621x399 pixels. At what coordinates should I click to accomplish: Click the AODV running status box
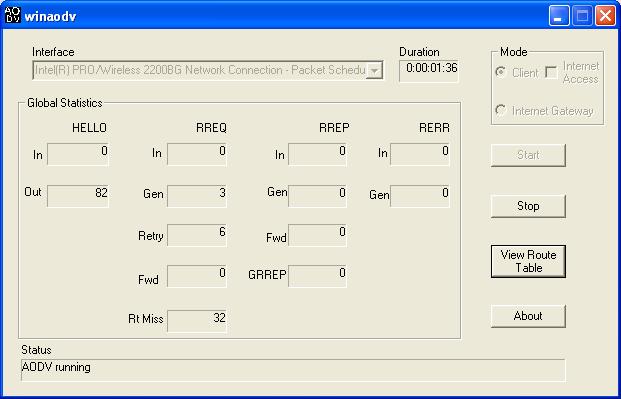pyautogui.click(x=293, y=370)
